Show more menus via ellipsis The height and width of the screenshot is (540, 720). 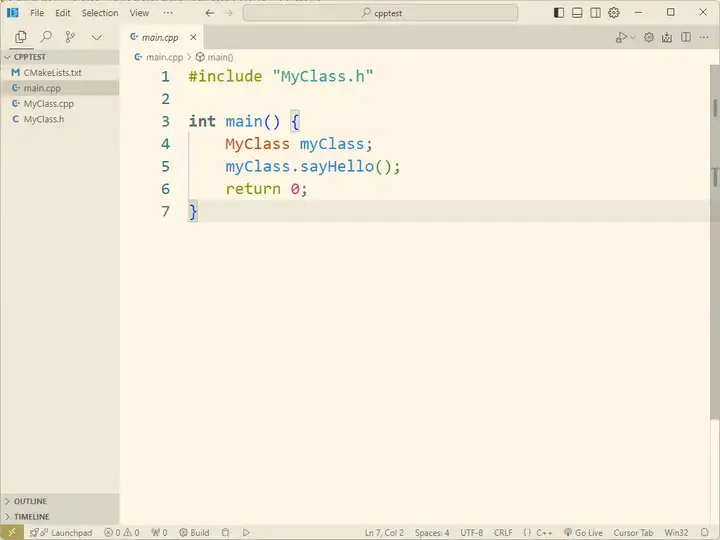[168, 13]
